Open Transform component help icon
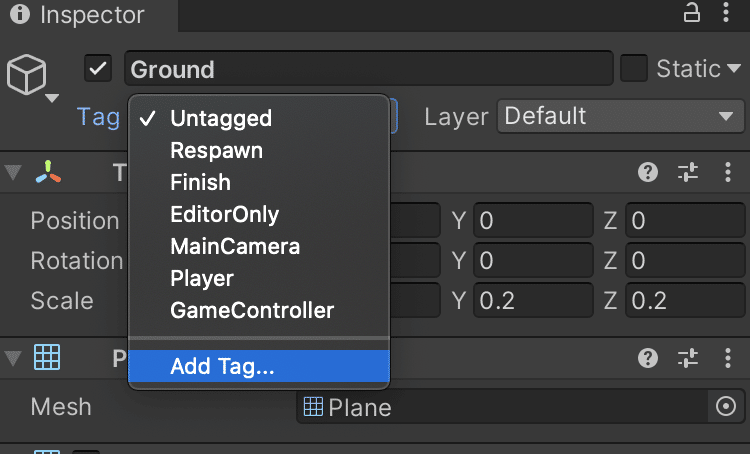This screenshot has width=750, height=454. coord(648,172)
